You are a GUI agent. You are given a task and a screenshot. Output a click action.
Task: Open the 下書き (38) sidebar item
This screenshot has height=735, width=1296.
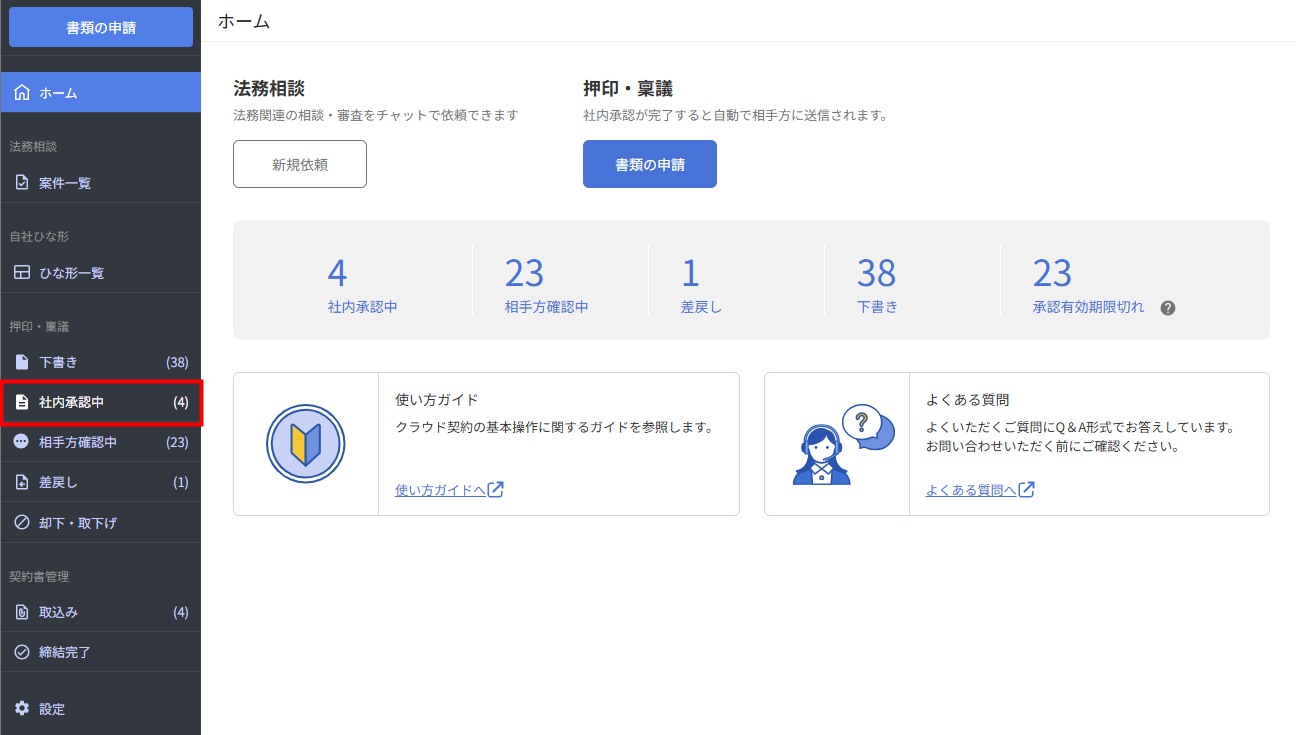point(100,362)
